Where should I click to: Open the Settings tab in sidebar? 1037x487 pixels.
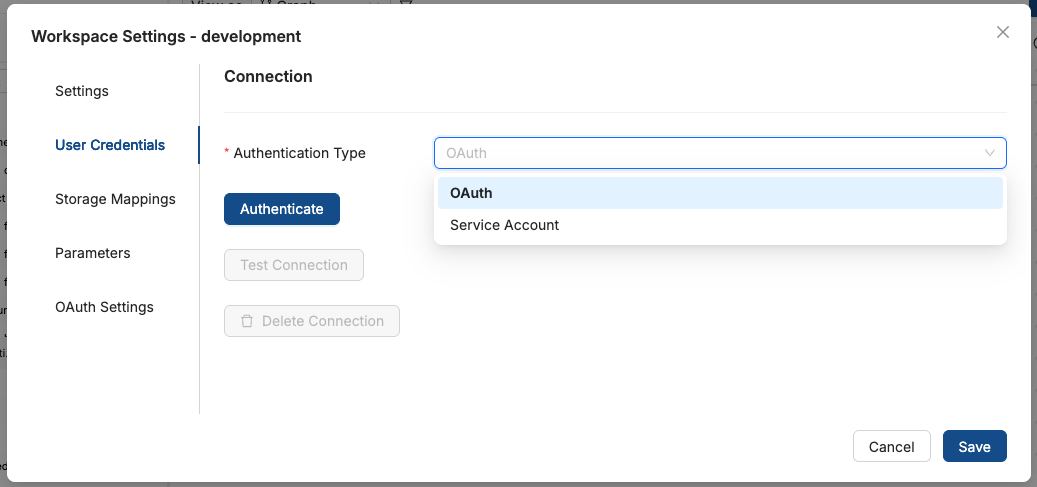[x=82, y=91]
